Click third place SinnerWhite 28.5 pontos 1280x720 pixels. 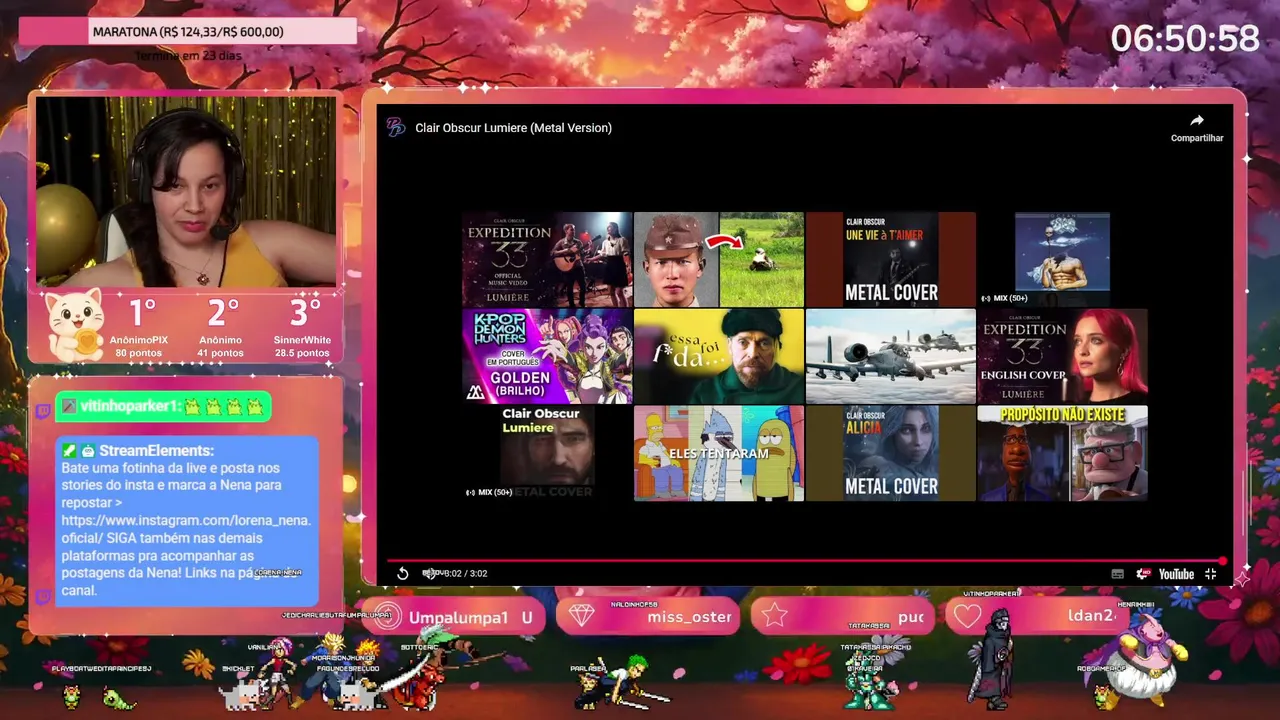tap(302, 328)
